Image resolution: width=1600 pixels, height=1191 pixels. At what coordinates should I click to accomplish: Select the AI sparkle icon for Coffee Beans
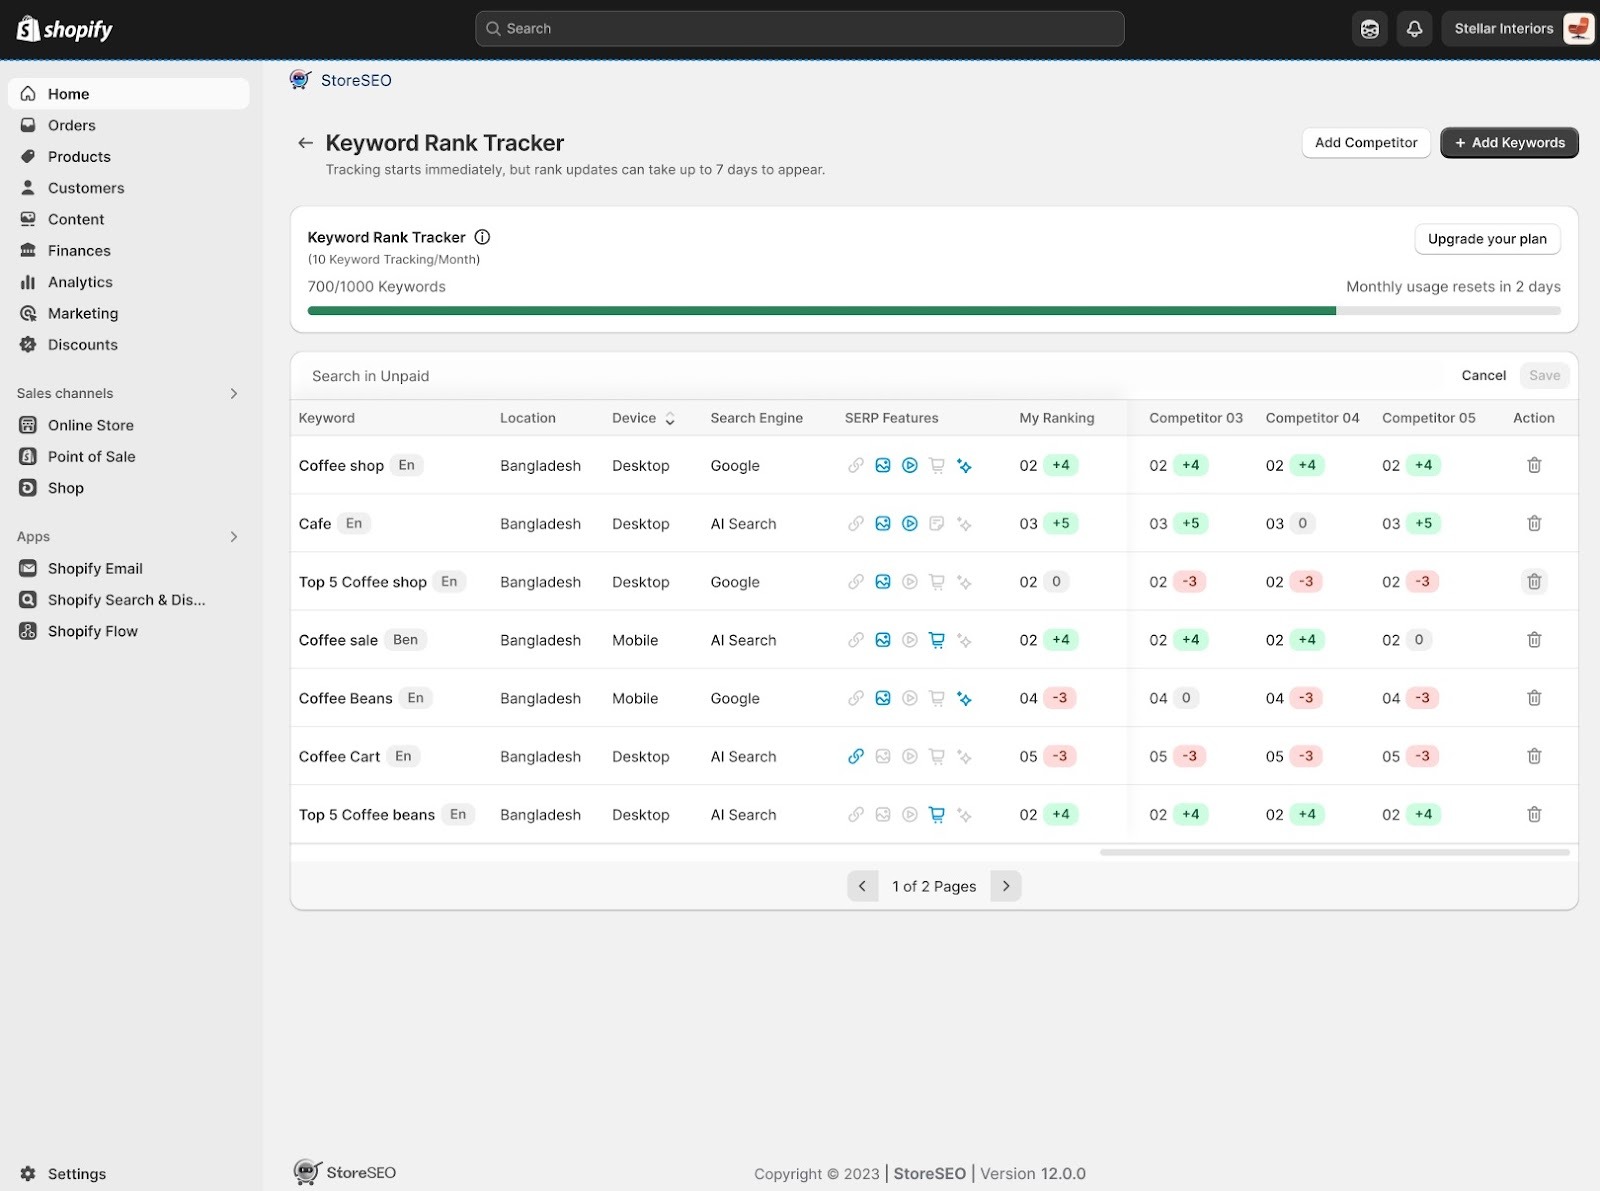click(x=964, y=698)
